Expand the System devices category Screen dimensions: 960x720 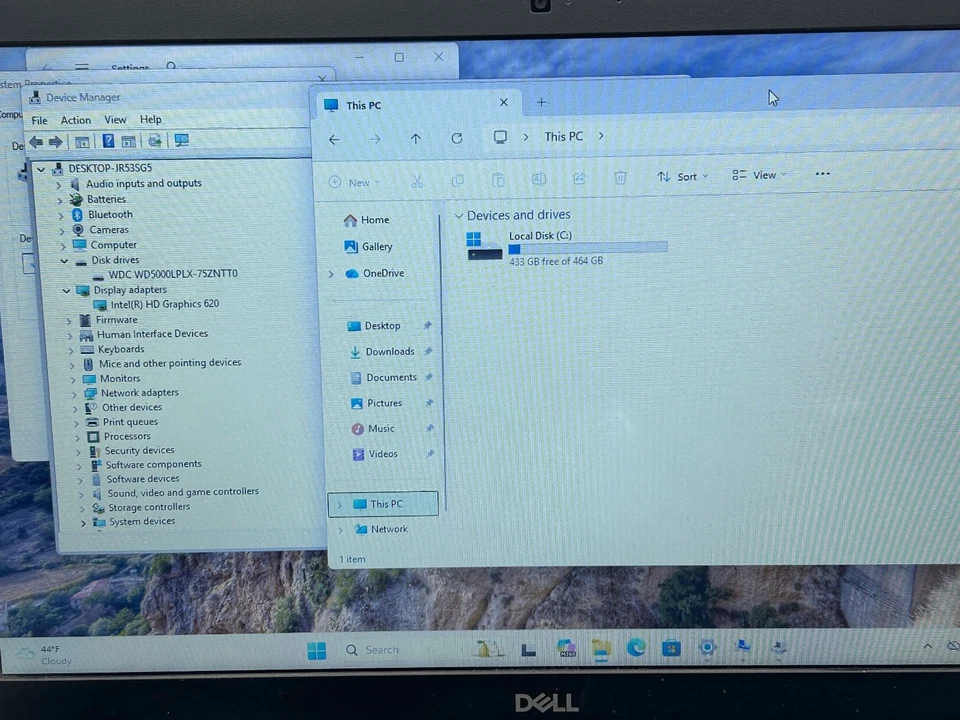tap(83, 523)
